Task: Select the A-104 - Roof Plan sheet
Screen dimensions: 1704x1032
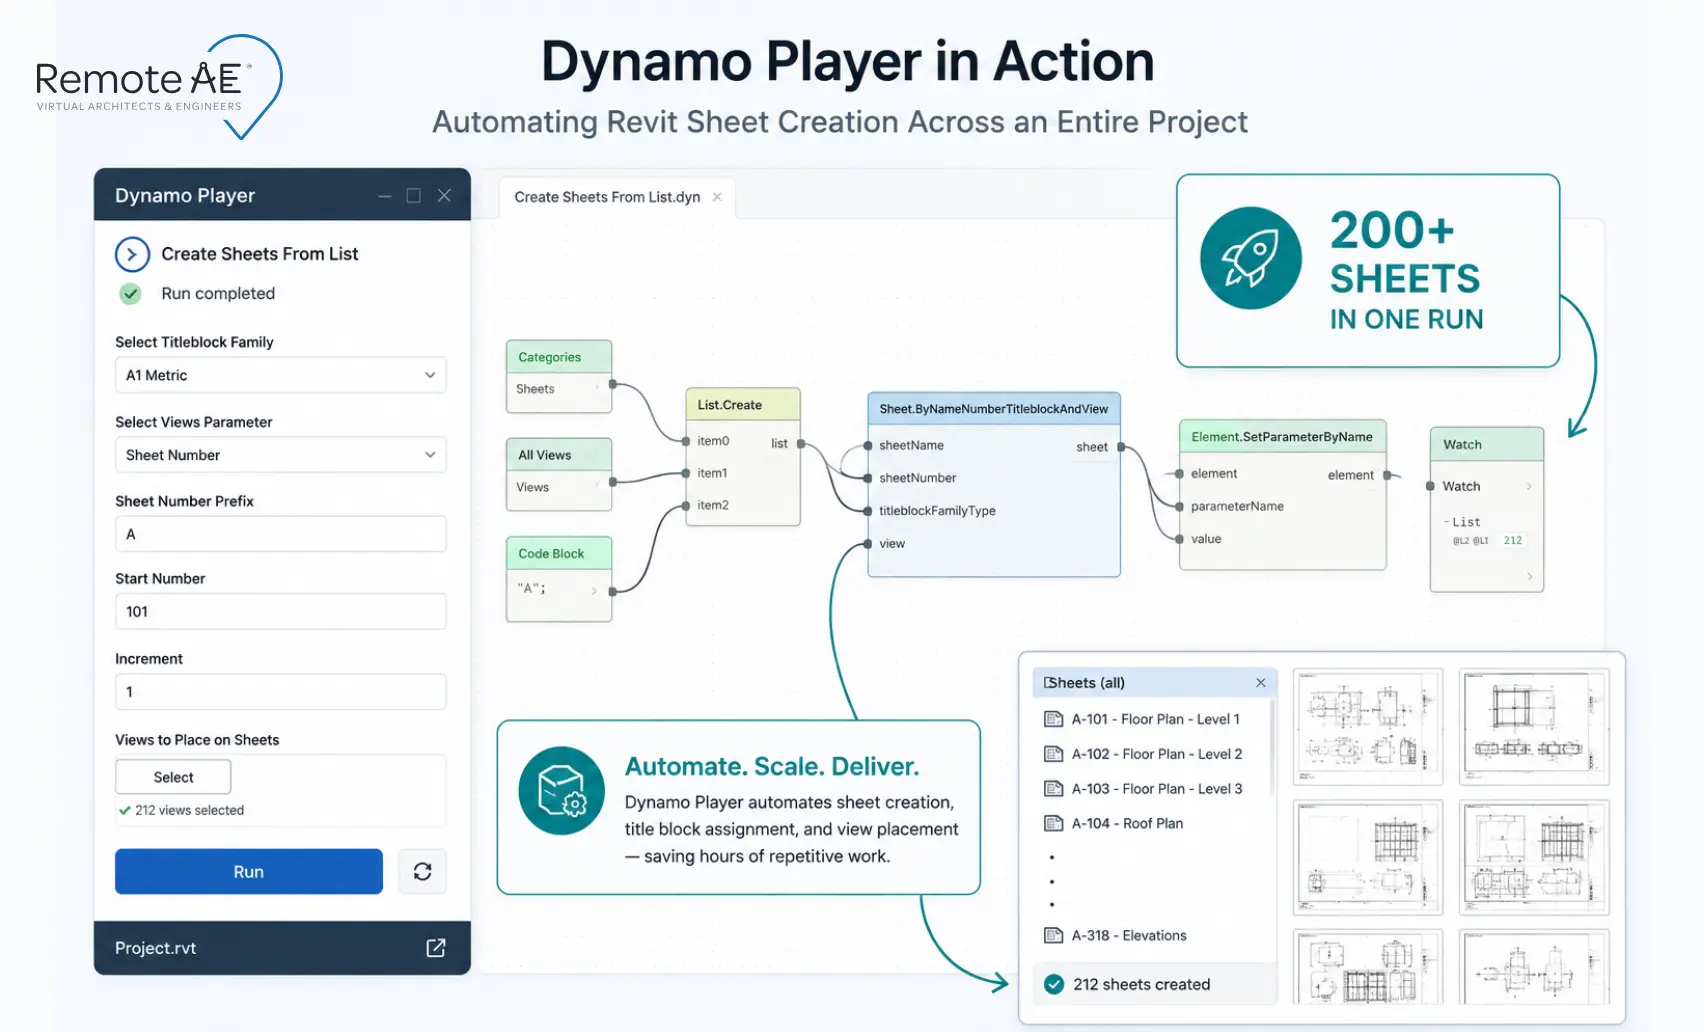Action: (x=1154, y=823)
